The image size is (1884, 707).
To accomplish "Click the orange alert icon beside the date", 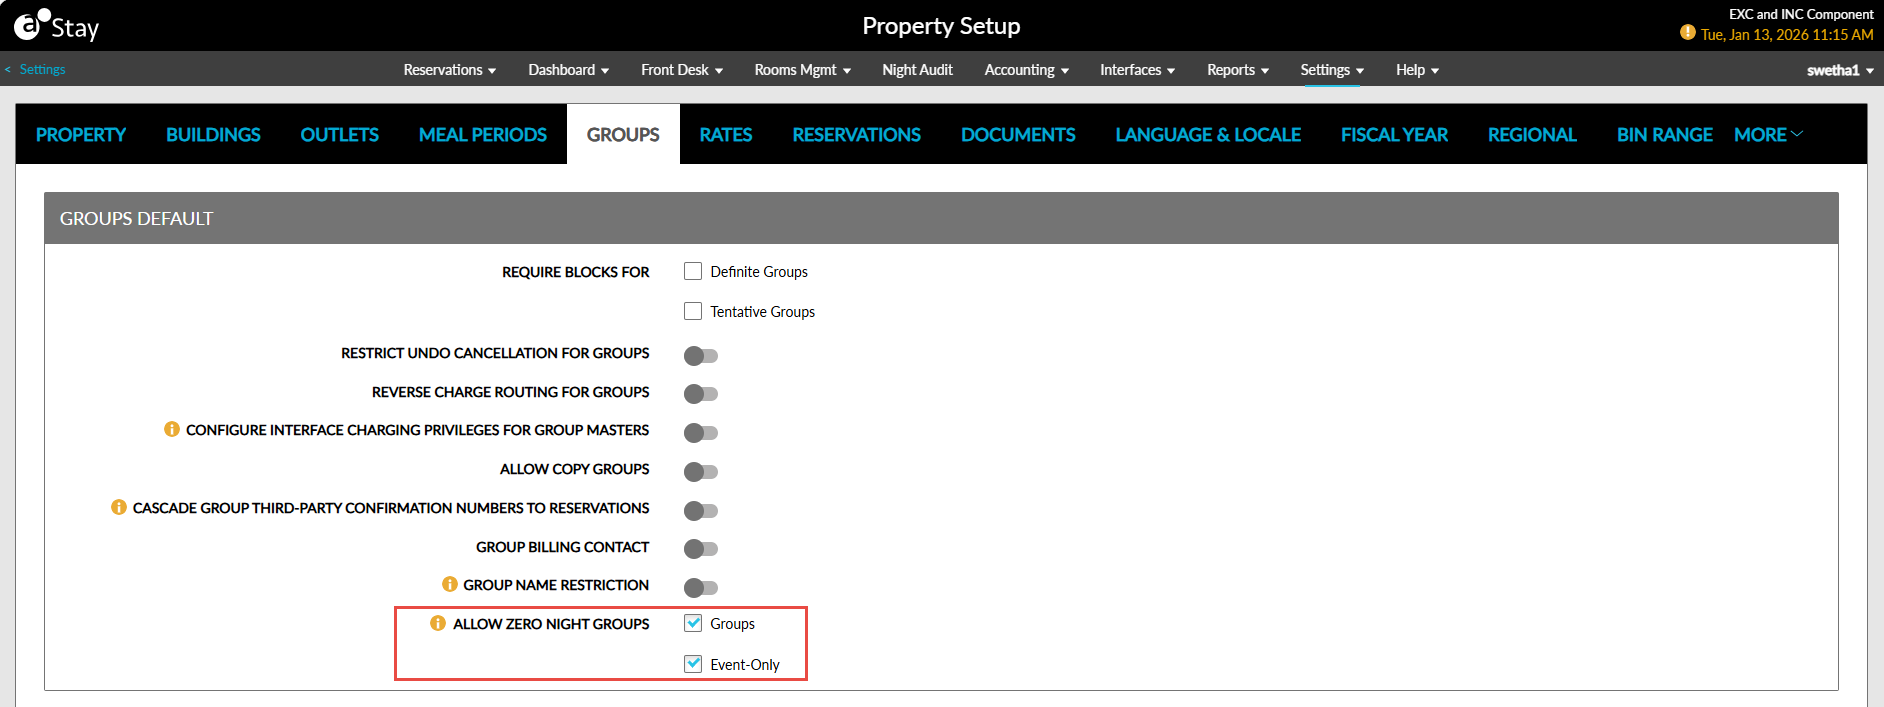I will pos(1688,33).
